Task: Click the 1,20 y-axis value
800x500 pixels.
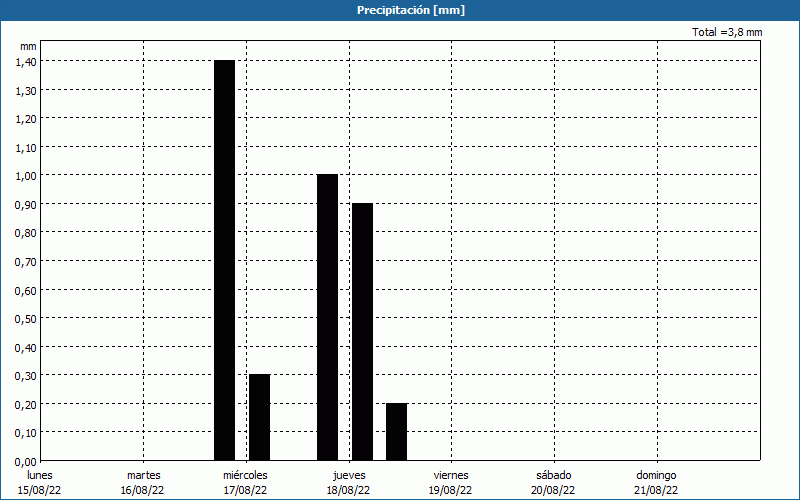Action: coord(26,119)
